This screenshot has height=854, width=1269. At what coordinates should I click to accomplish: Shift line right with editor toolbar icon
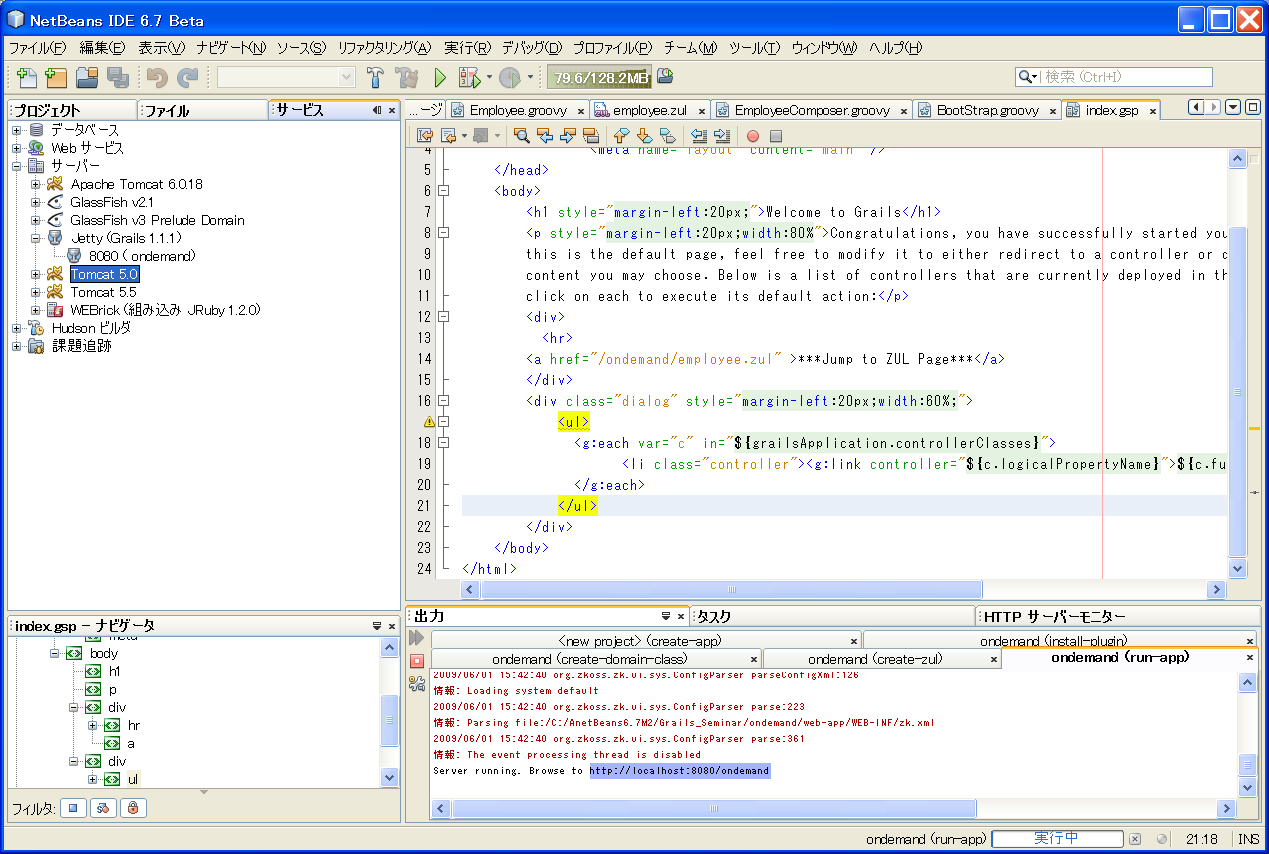721,136
